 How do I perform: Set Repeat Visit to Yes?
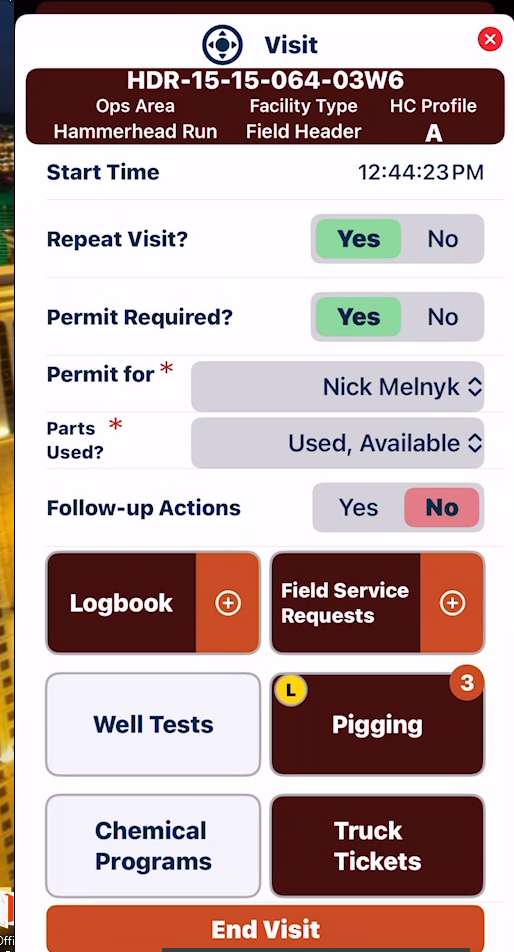tap(358, 239)
